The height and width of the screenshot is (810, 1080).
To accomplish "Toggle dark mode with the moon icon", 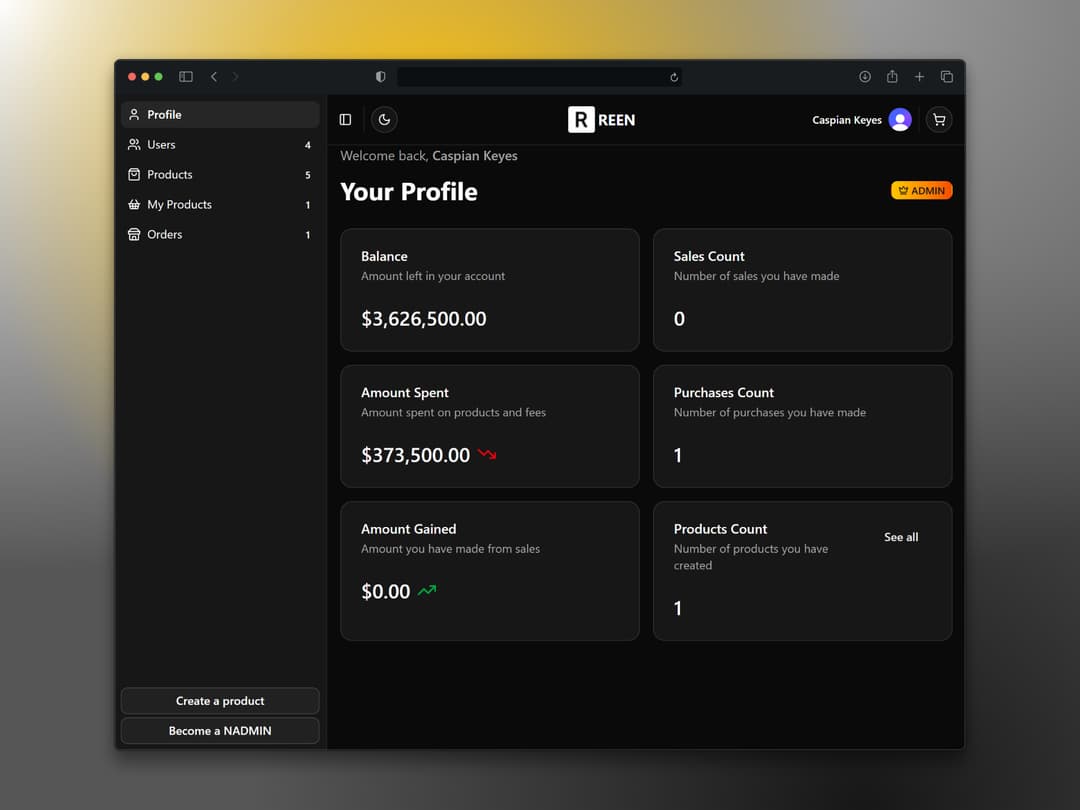I will [384, 120].
